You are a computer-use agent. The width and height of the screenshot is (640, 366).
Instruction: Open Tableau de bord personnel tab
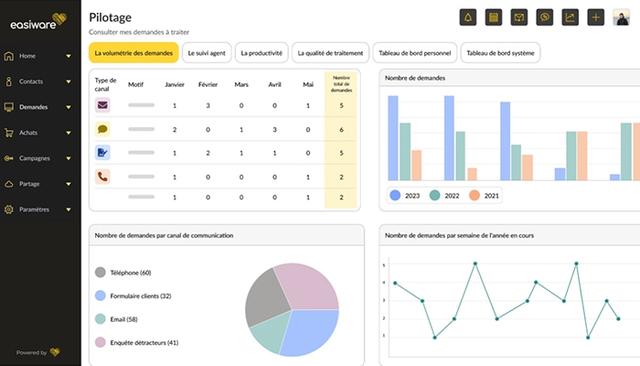pyautogui.click(x=415, y=53)
